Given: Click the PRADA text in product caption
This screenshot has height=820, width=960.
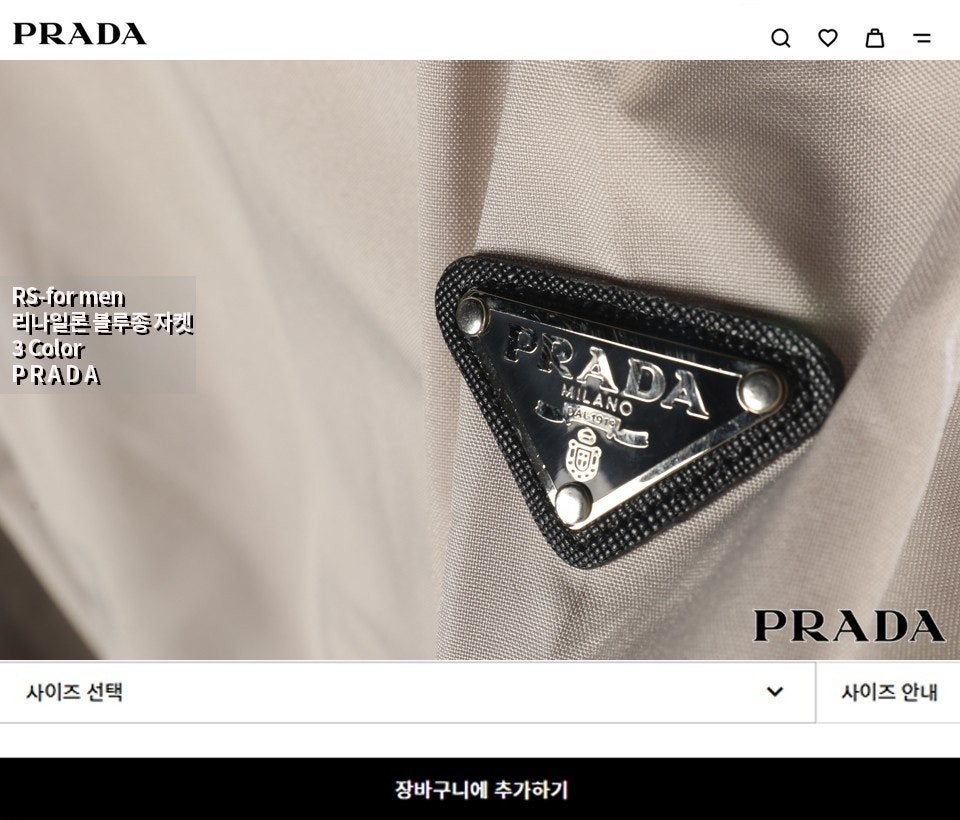Looking at the screenshot, I should 56,375.
